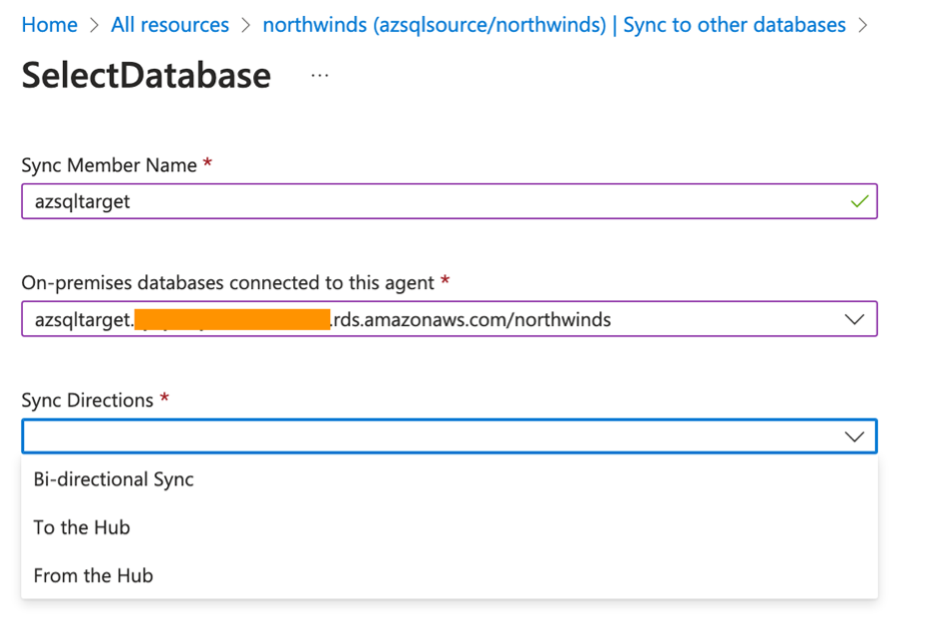Select Bi-directional Sync from the list
Image resolution: width=931 pixels, height=629 pixels.
click(113, 479)
